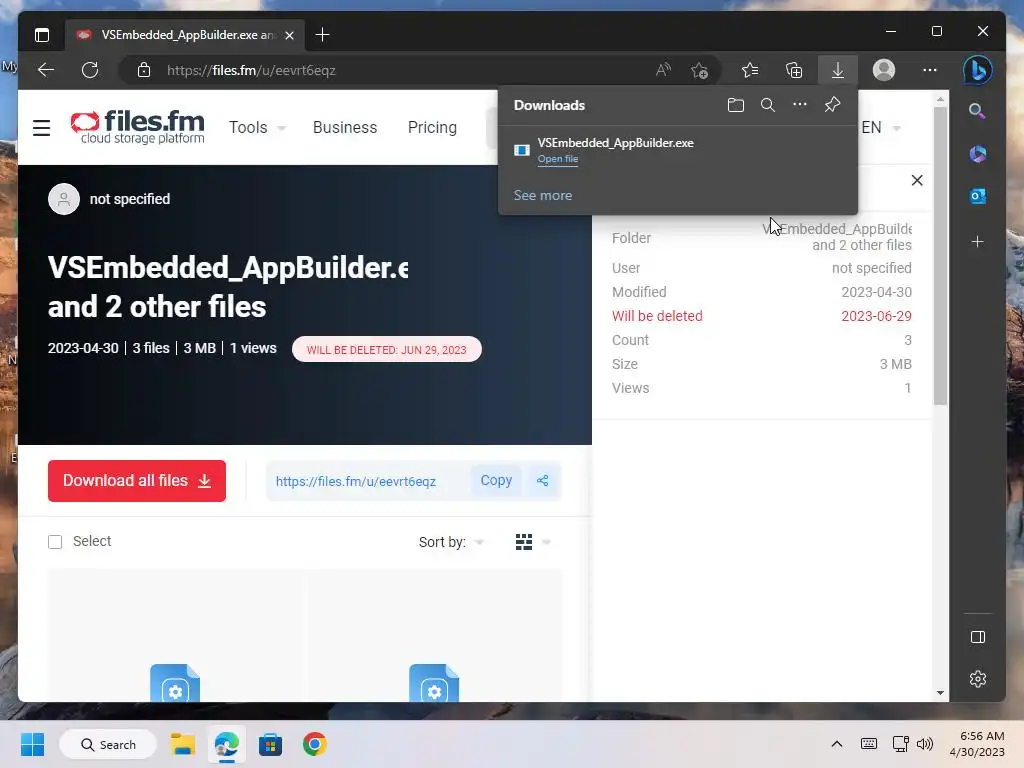Viewport: 1024px width, 768px height.
Task: Open Microsoft 365 icon in sidebar
Action: [x=978, y=154]
